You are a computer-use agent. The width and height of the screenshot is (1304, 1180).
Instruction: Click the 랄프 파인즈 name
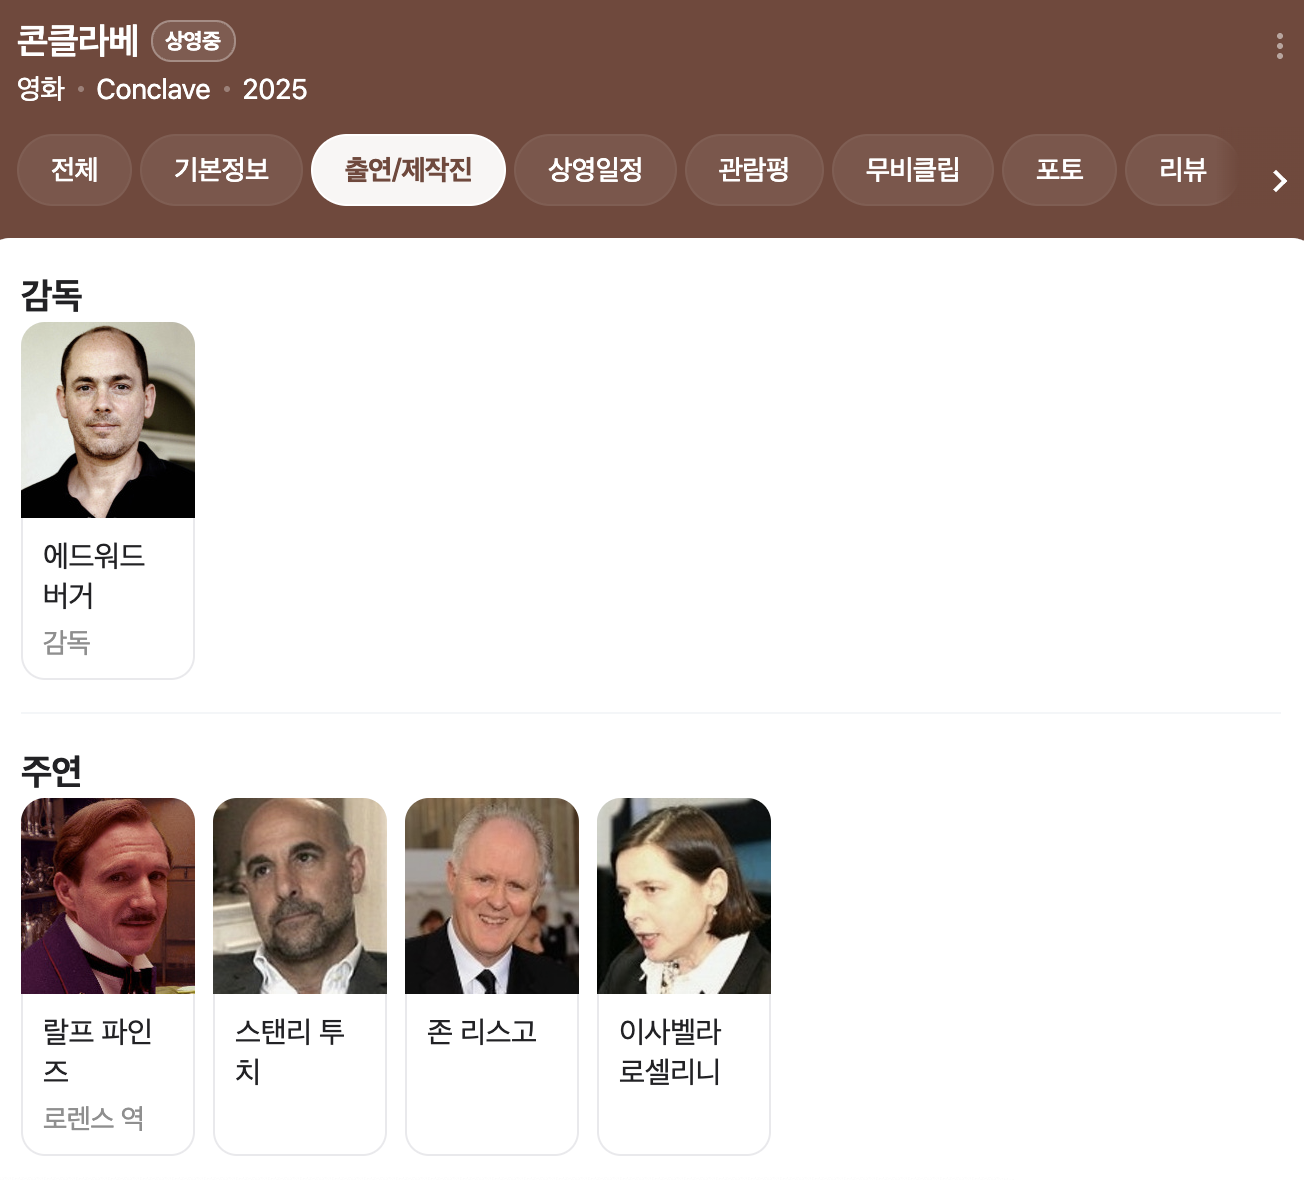(x=97, y=1051)
